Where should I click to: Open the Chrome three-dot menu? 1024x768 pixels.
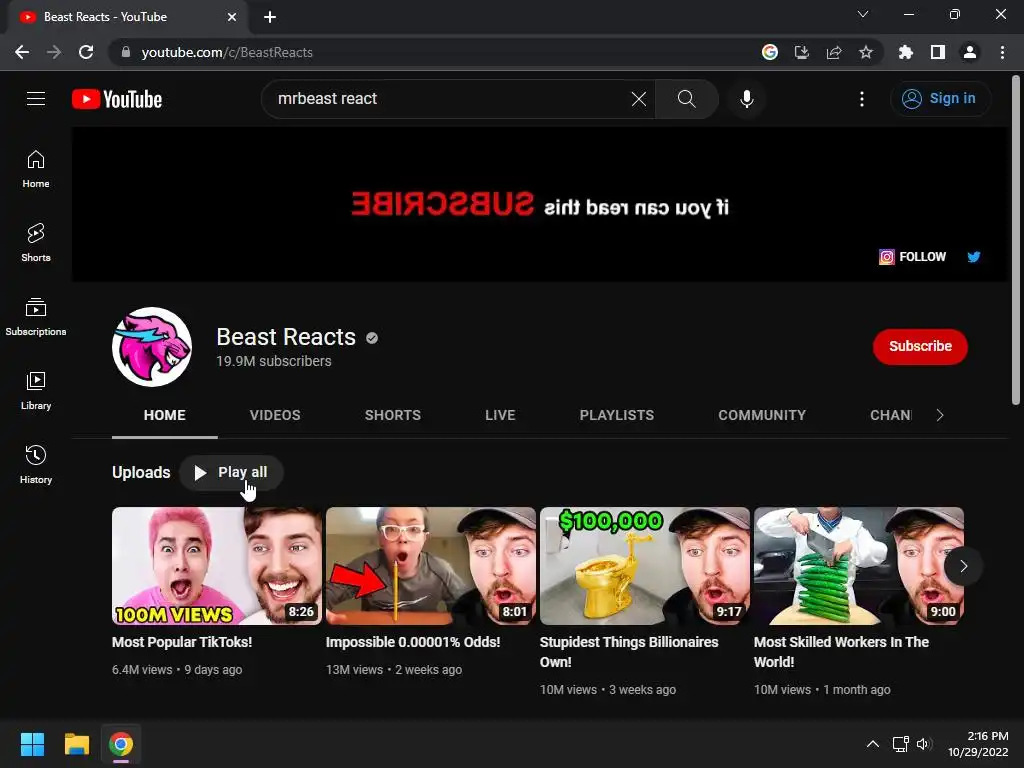[x=1002, y=52]
